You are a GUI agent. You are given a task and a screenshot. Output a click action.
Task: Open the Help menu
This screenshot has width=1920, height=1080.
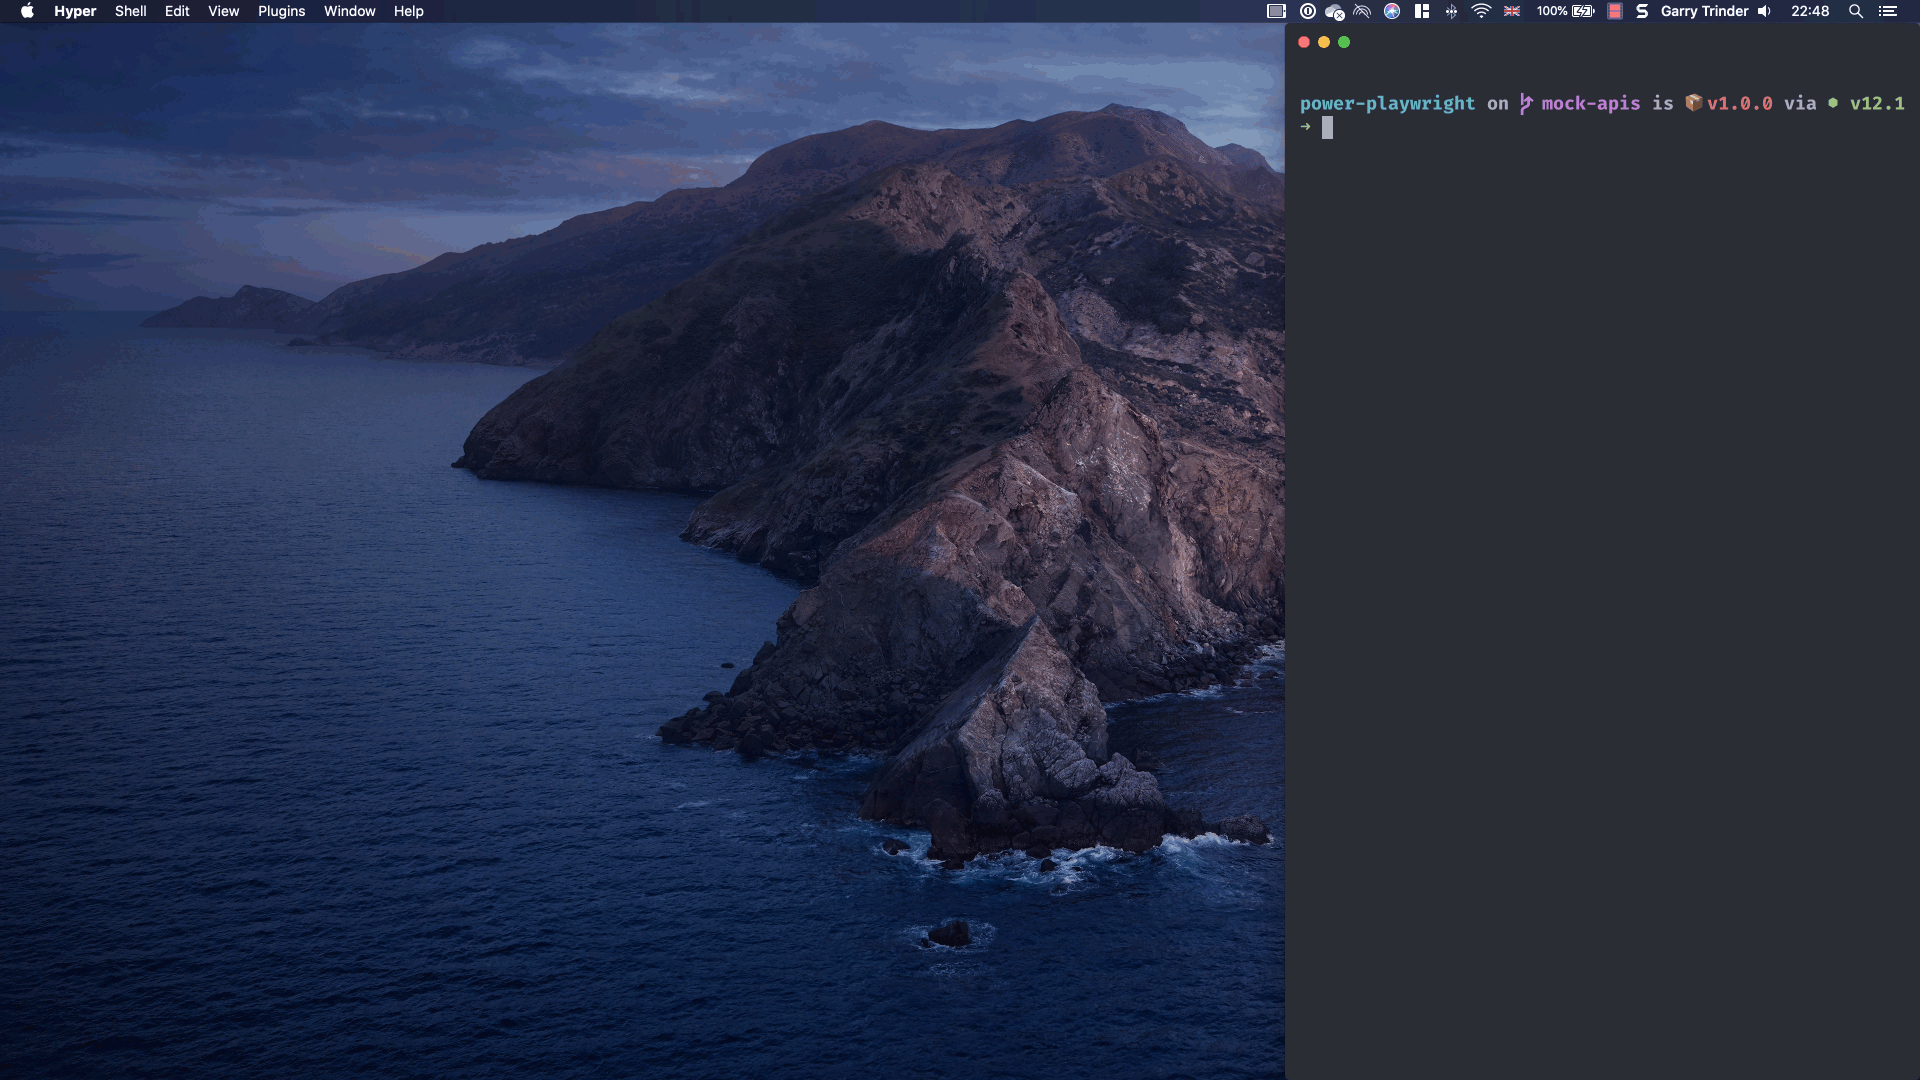(x=408, y=11)
